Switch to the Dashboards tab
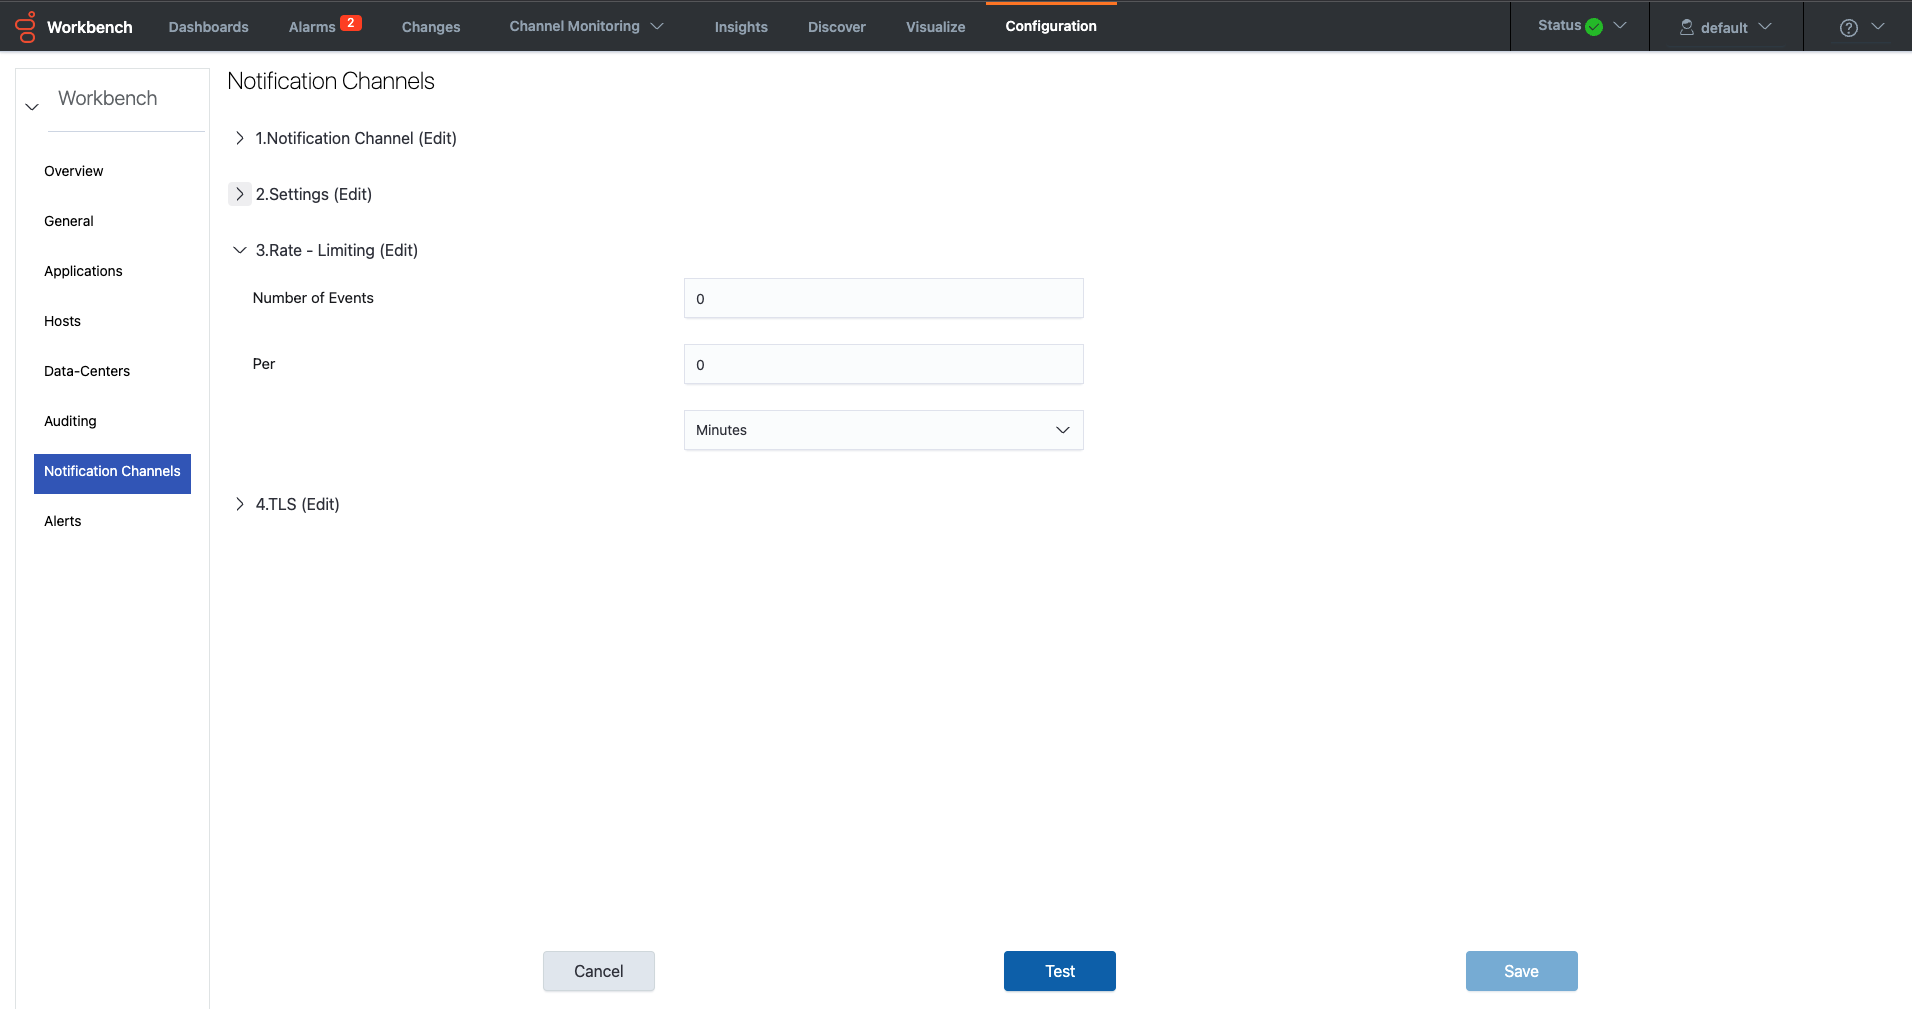 click(208, 27)
